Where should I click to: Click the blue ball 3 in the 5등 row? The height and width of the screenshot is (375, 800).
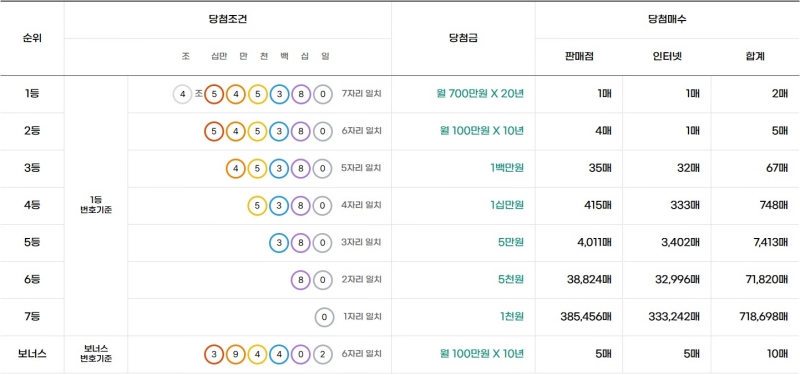point(279,242)
